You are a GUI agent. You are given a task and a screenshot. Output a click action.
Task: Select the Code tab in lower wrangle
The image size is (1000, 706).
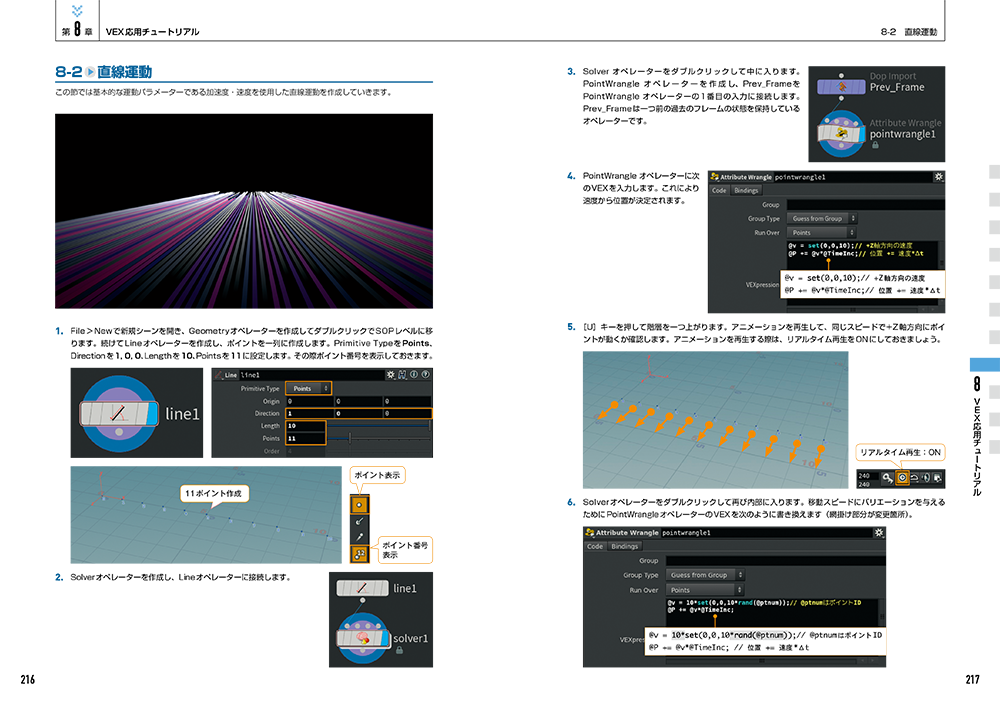click(x=595, y=547)
